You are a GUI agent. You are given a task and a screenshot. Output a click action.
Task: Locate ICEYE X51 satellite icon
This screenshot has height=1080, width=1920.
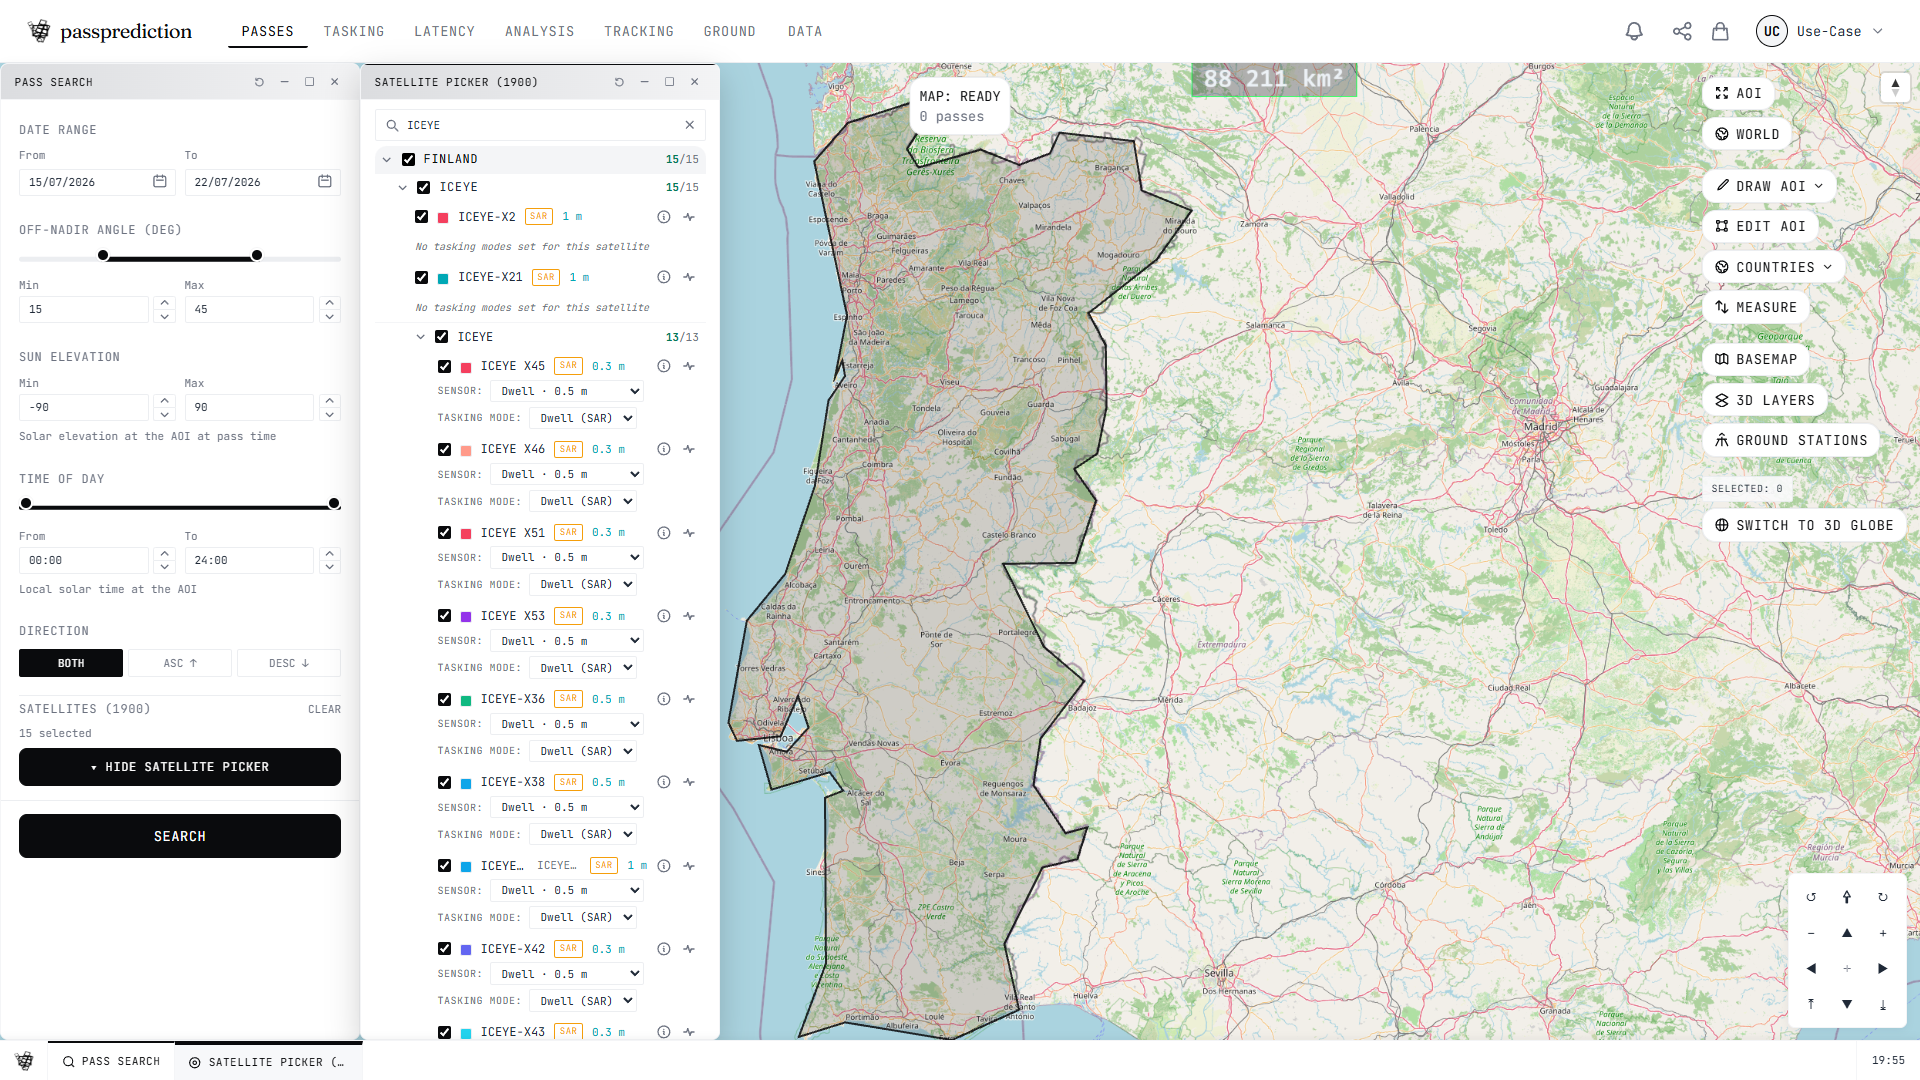tap(689, 533)
